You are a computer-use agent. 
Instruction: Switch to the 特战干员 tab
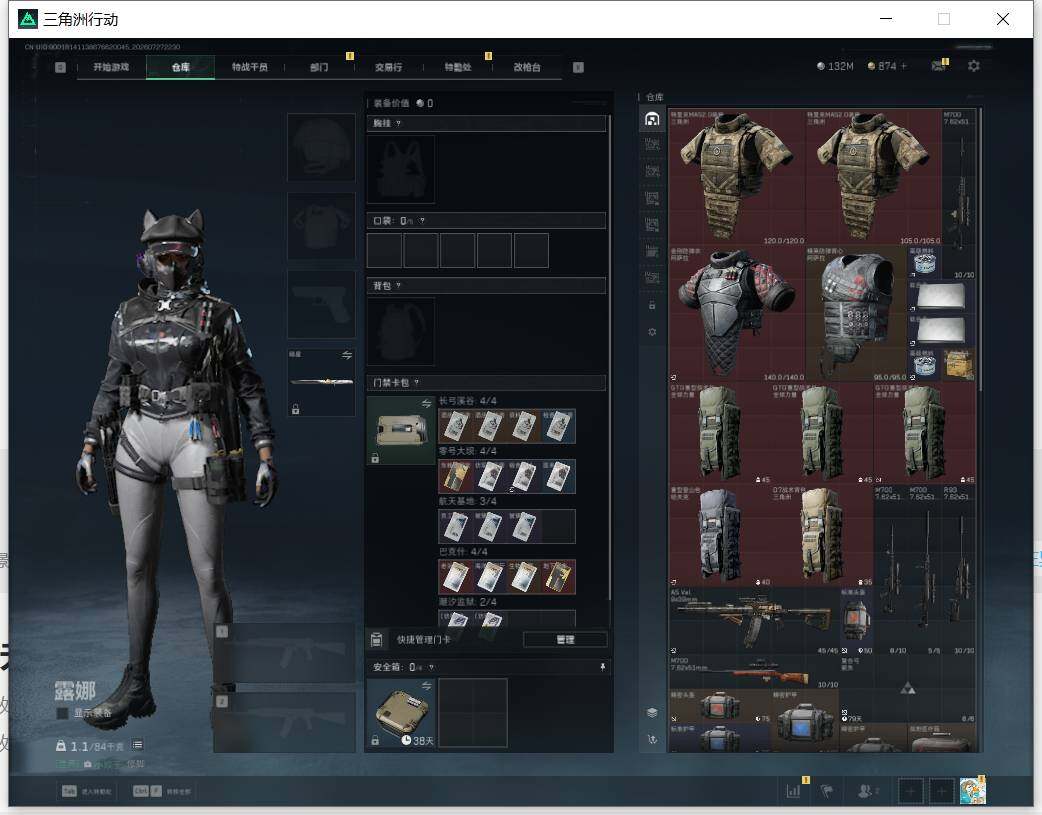click(x=250, y=67)
